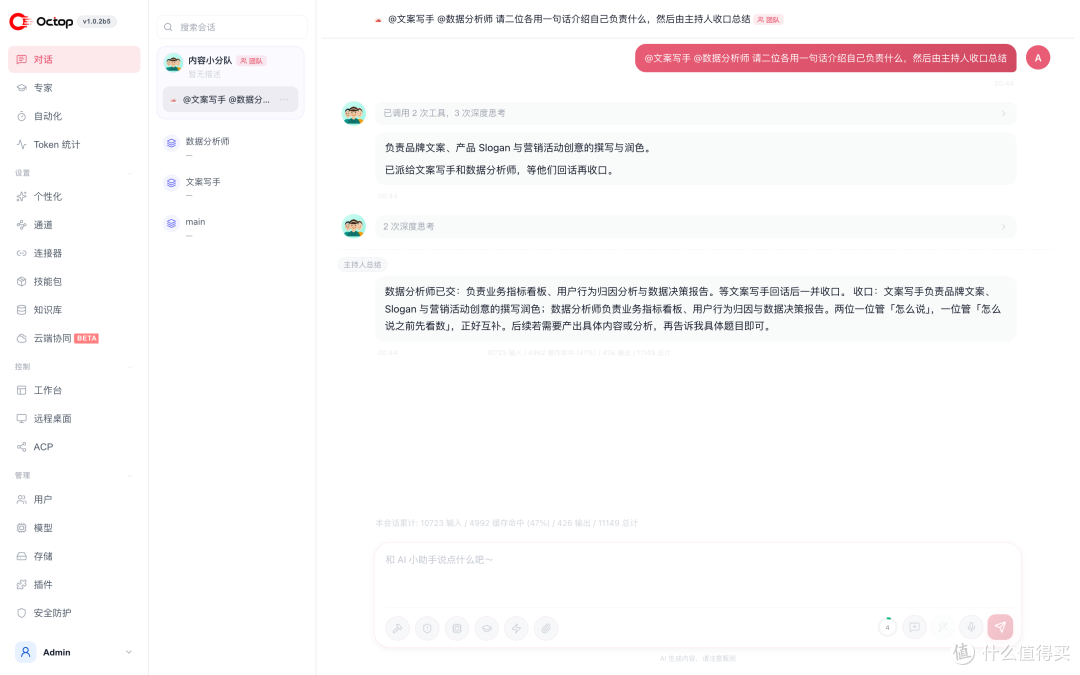Click the 存储 storage icon
Viewport: 1080px width, 675px height.
(21, 556)
